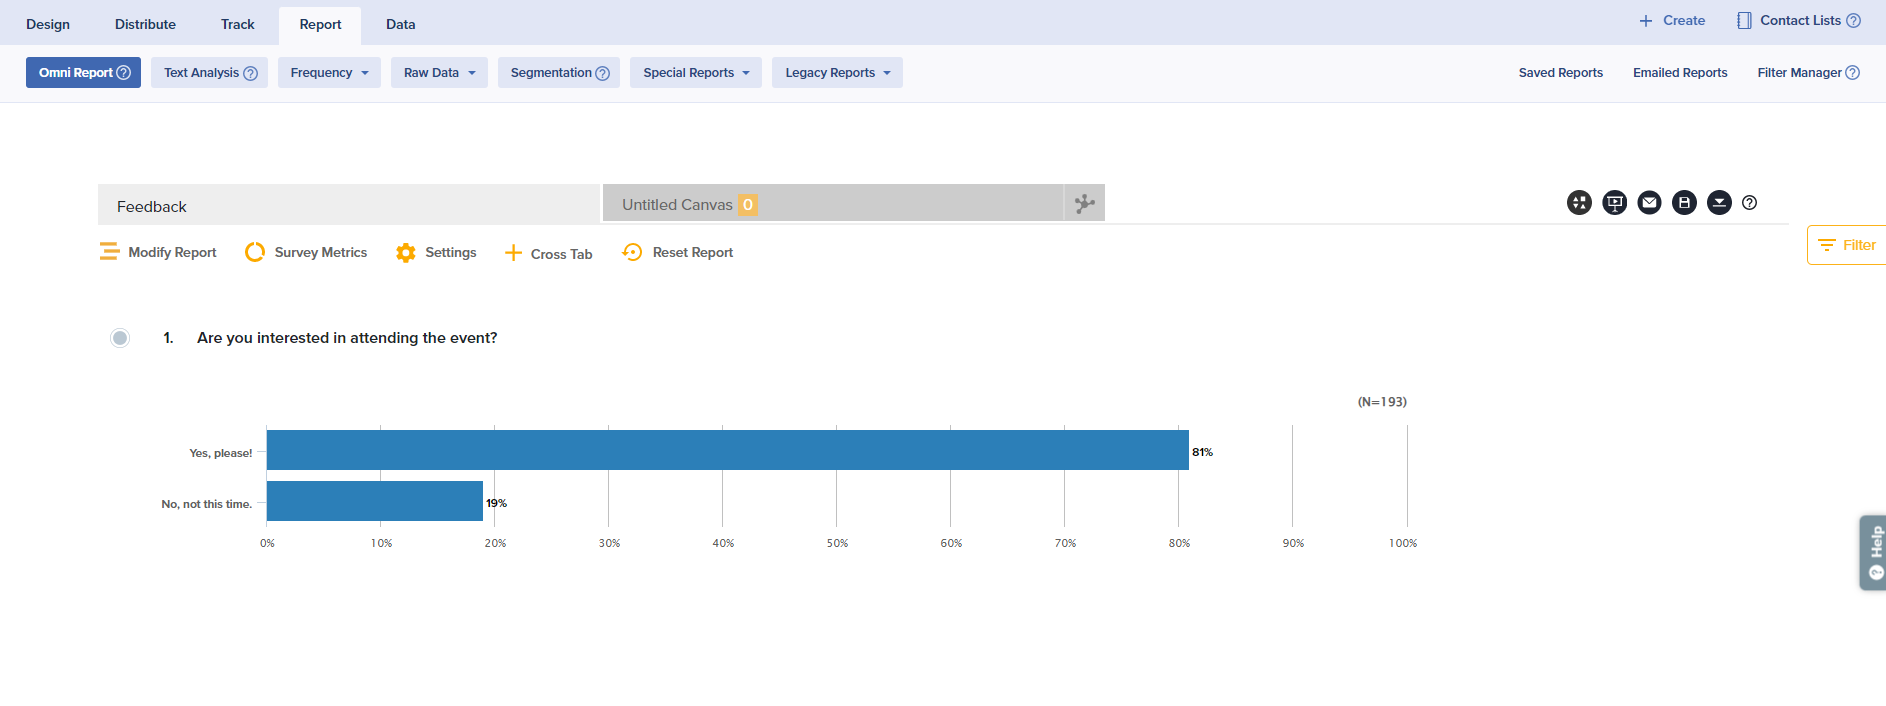
Task: Select the radio button for question 1
Action: [x=120, y=338]
